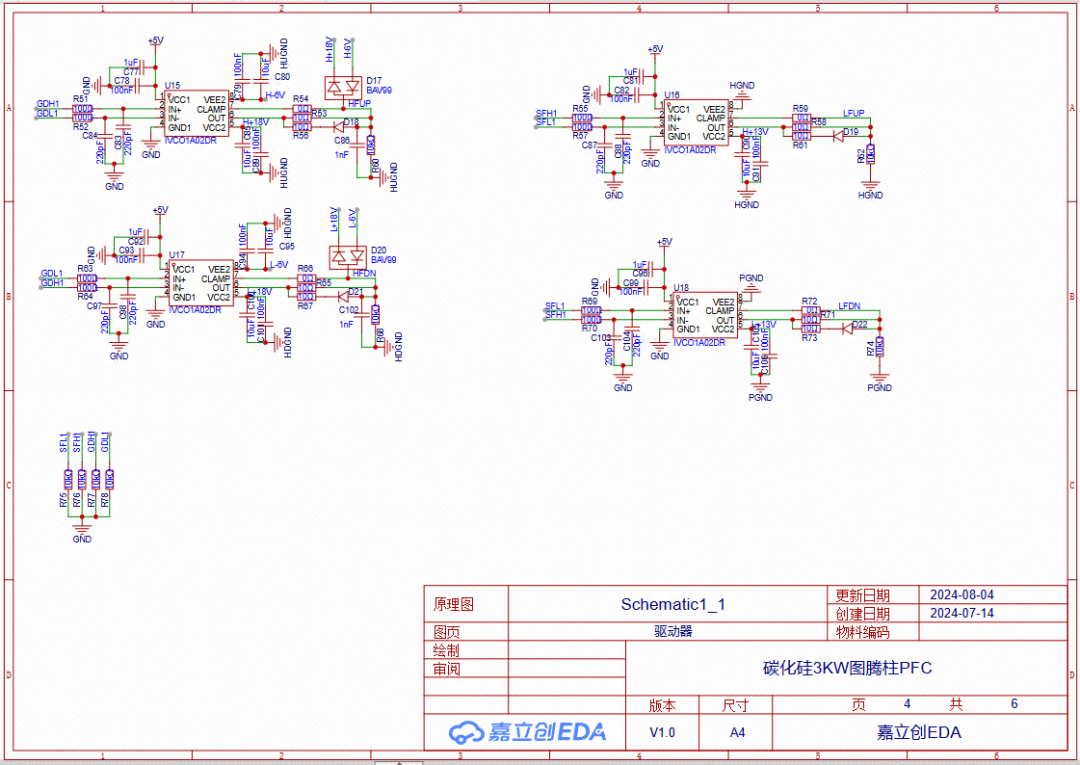Click the 嘉立创EDA logo in title block
The height and width of the screenshot is (765, 1080).
[x=526, y=732]
